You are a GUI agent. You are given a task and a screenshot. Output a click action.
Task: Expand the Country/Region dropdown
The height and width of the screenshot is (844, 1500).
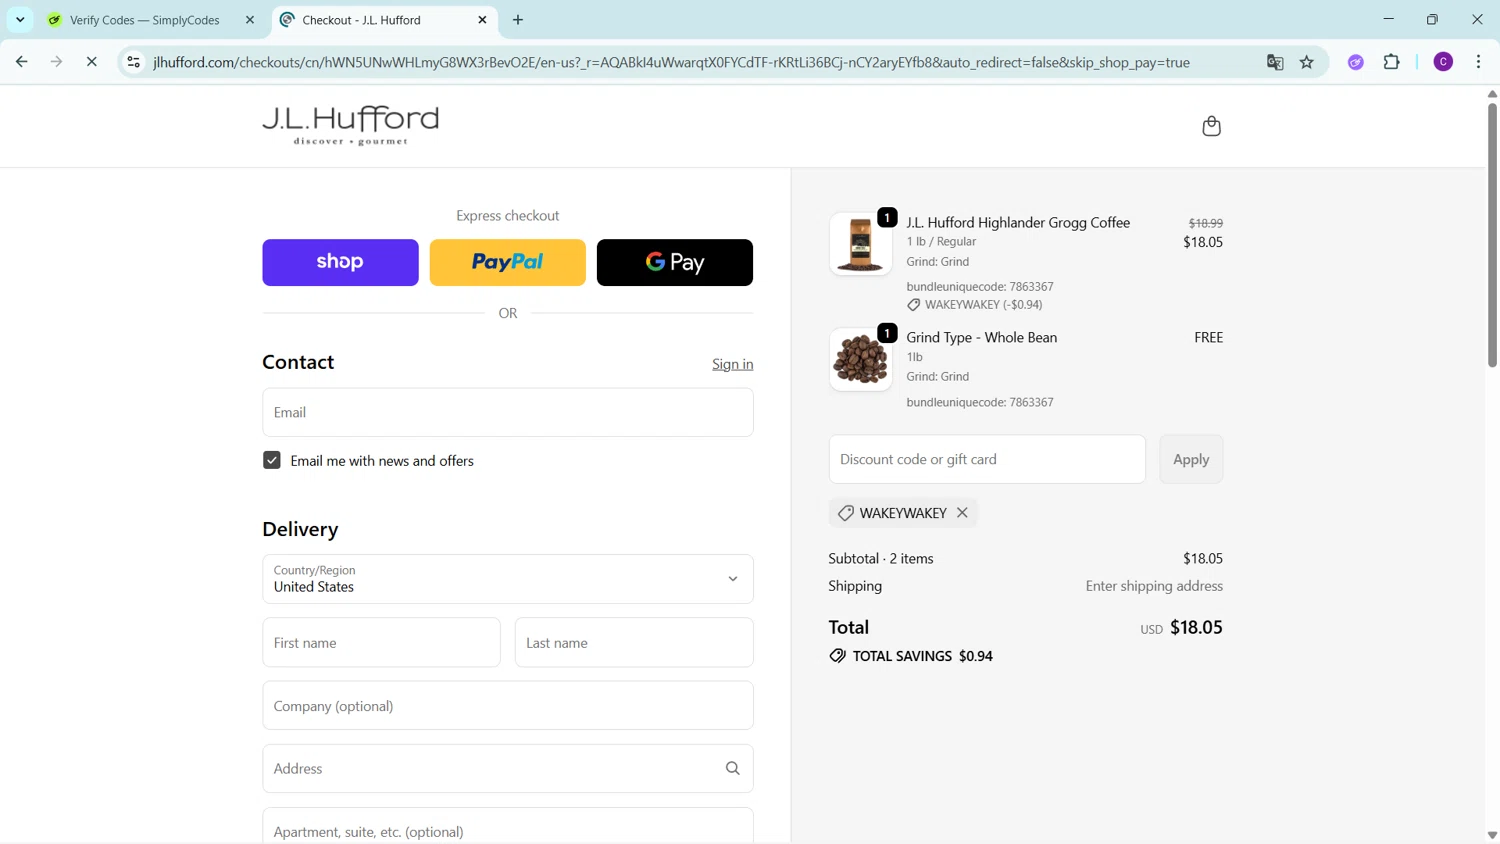pos(508,579)
